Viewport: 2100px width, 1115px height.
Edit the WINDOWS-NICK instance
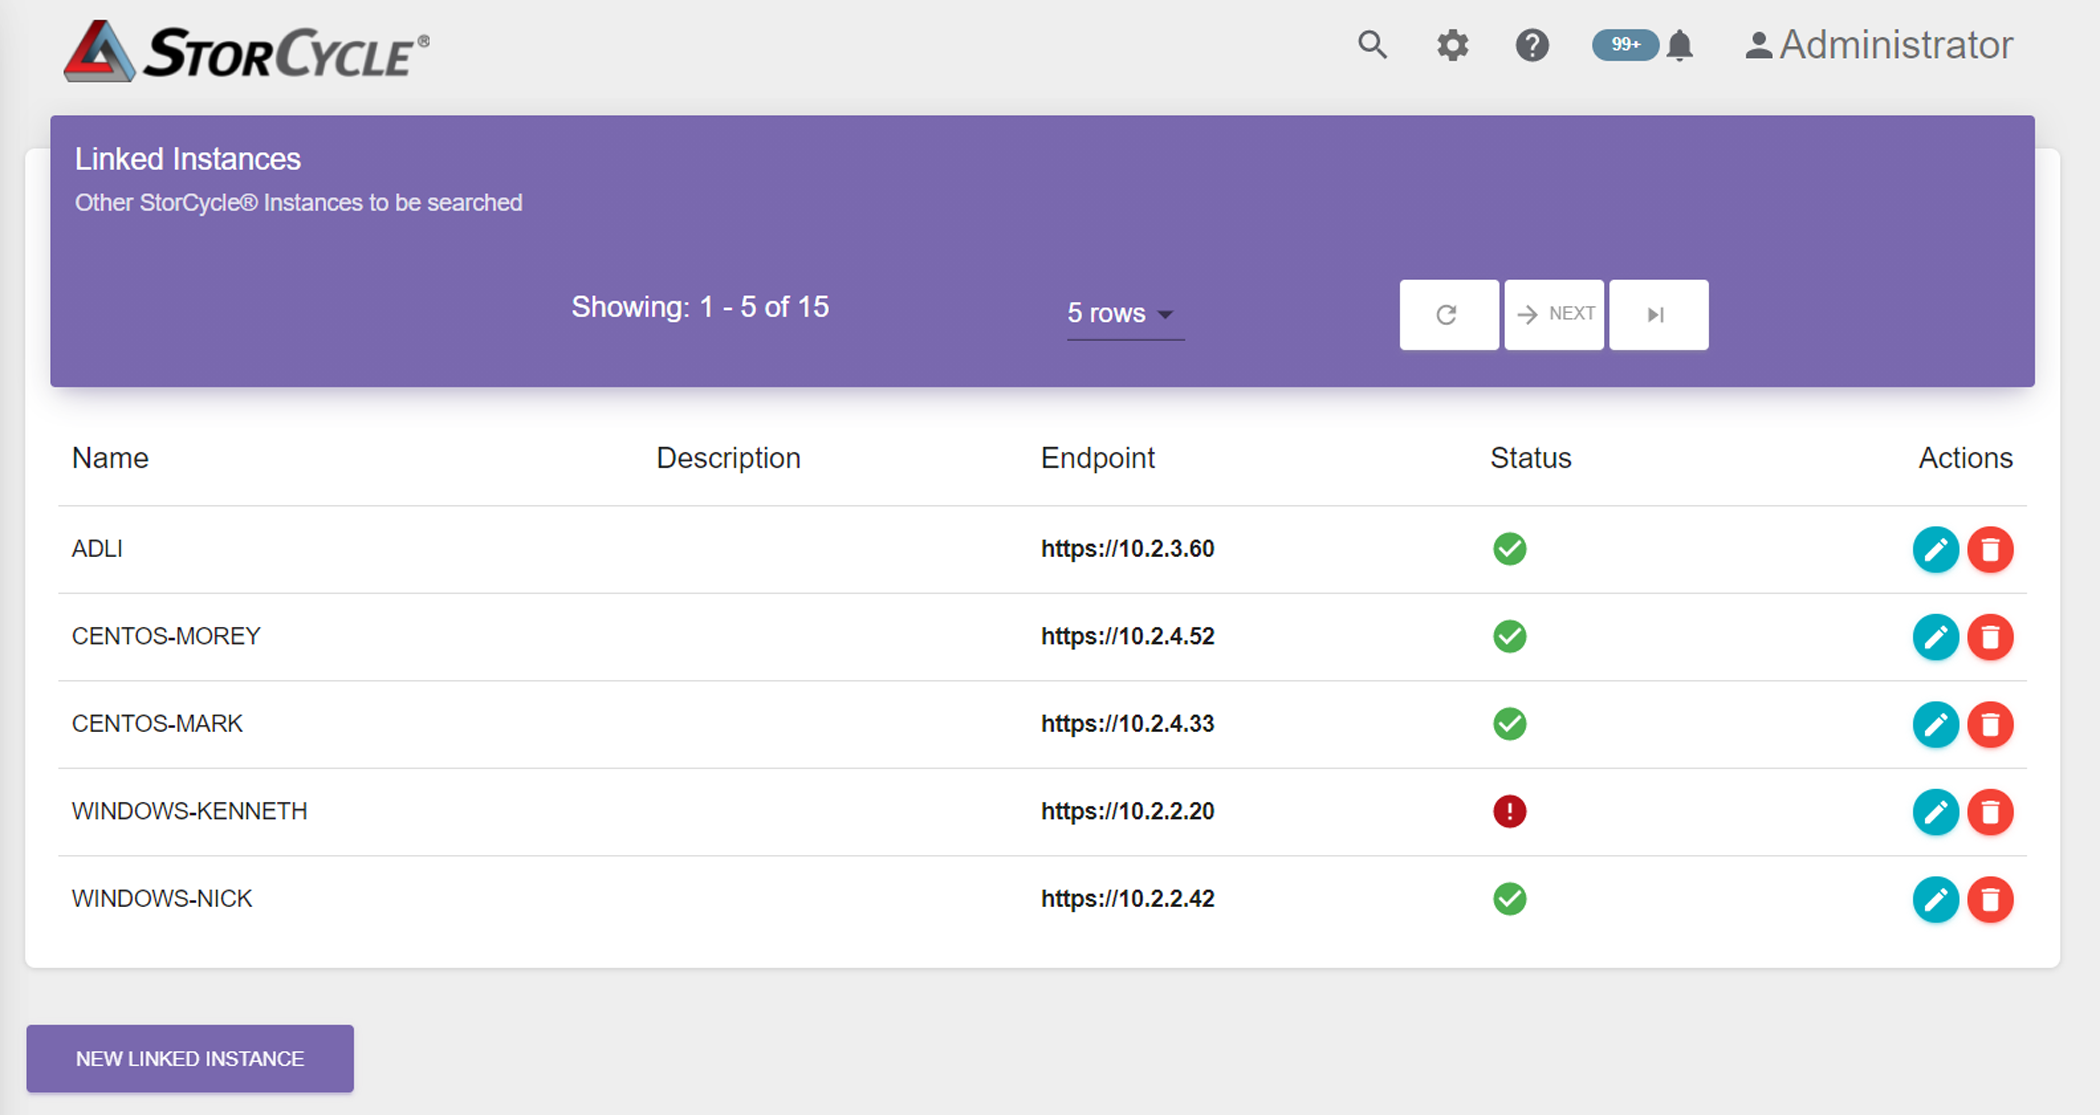[x=1935, y=899]
